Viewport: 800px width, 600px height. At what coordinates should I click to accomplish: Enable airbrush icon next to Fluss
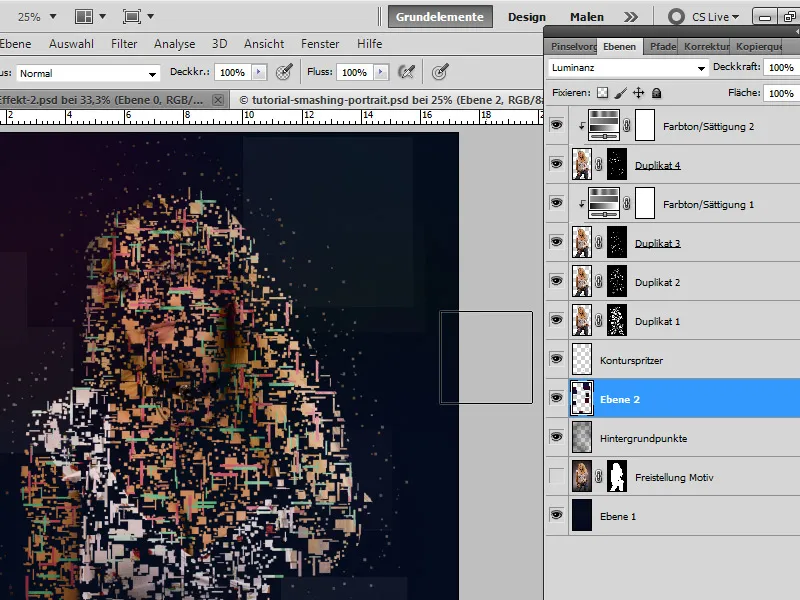pos(406,72)
